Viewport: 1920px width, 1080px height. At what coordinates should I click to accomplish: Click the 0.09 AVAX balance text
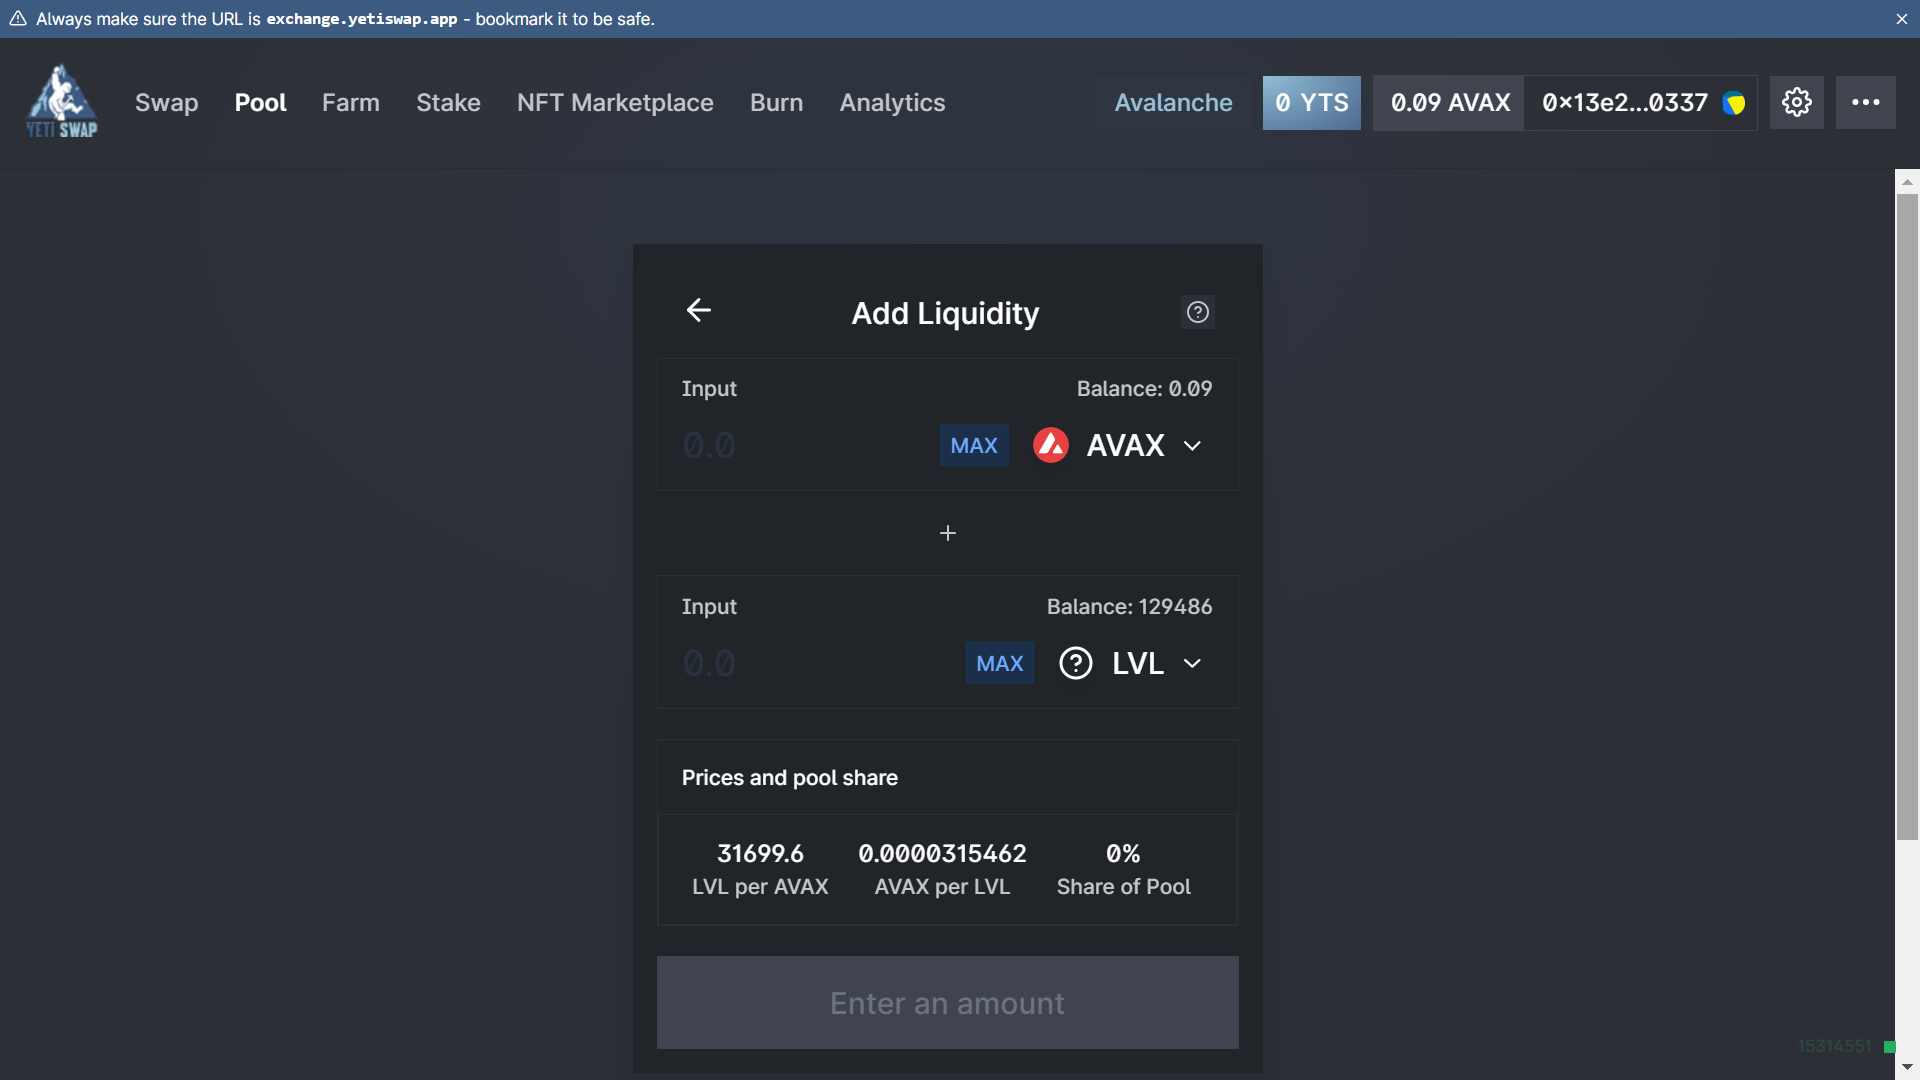coord(1450,103)
